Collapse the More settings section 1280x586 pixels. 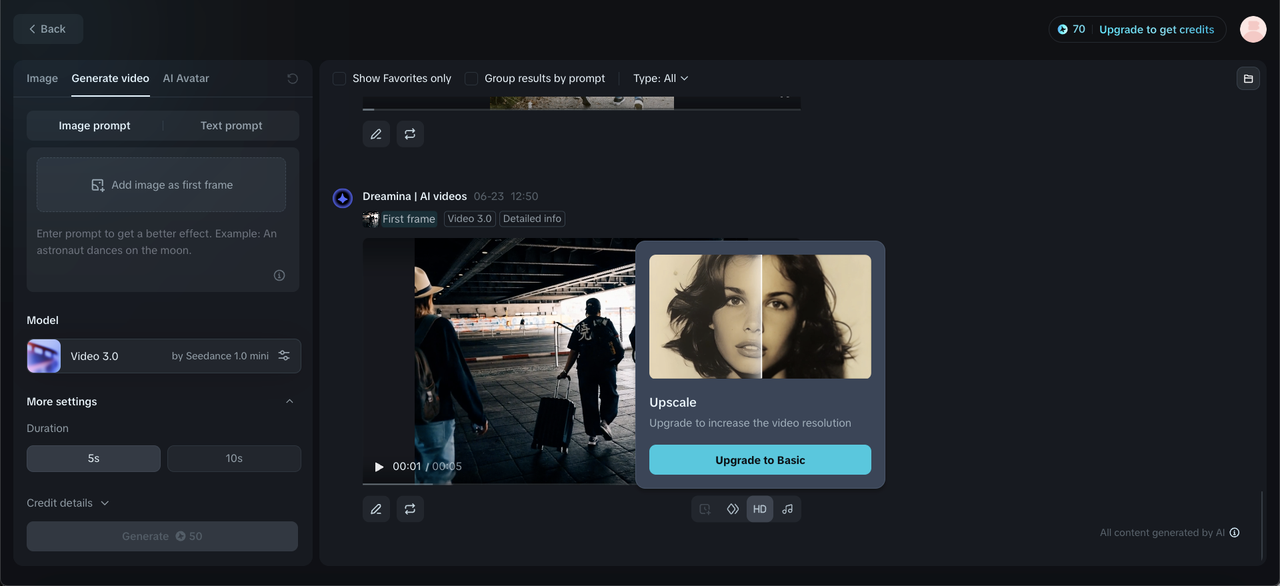(290, 402)
